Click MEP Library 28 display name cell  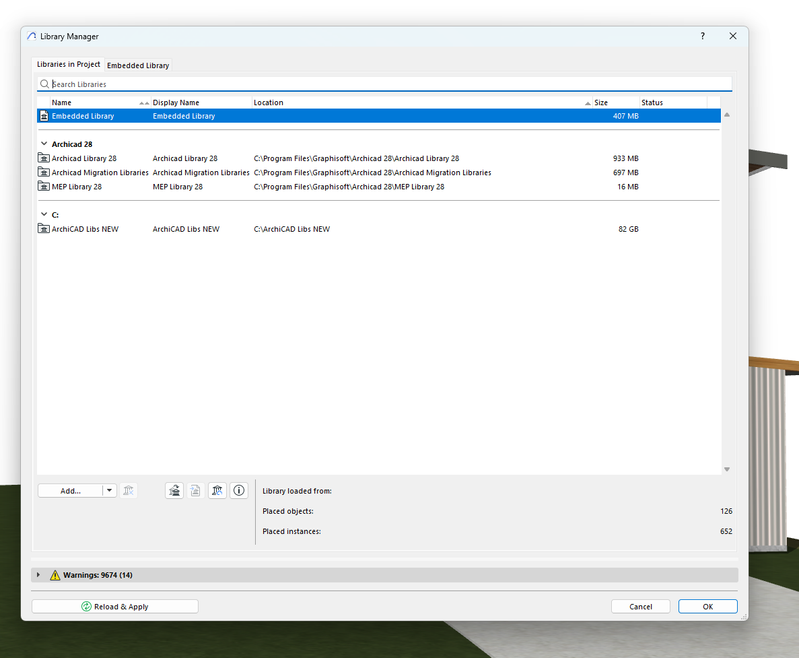click(178, 187)
